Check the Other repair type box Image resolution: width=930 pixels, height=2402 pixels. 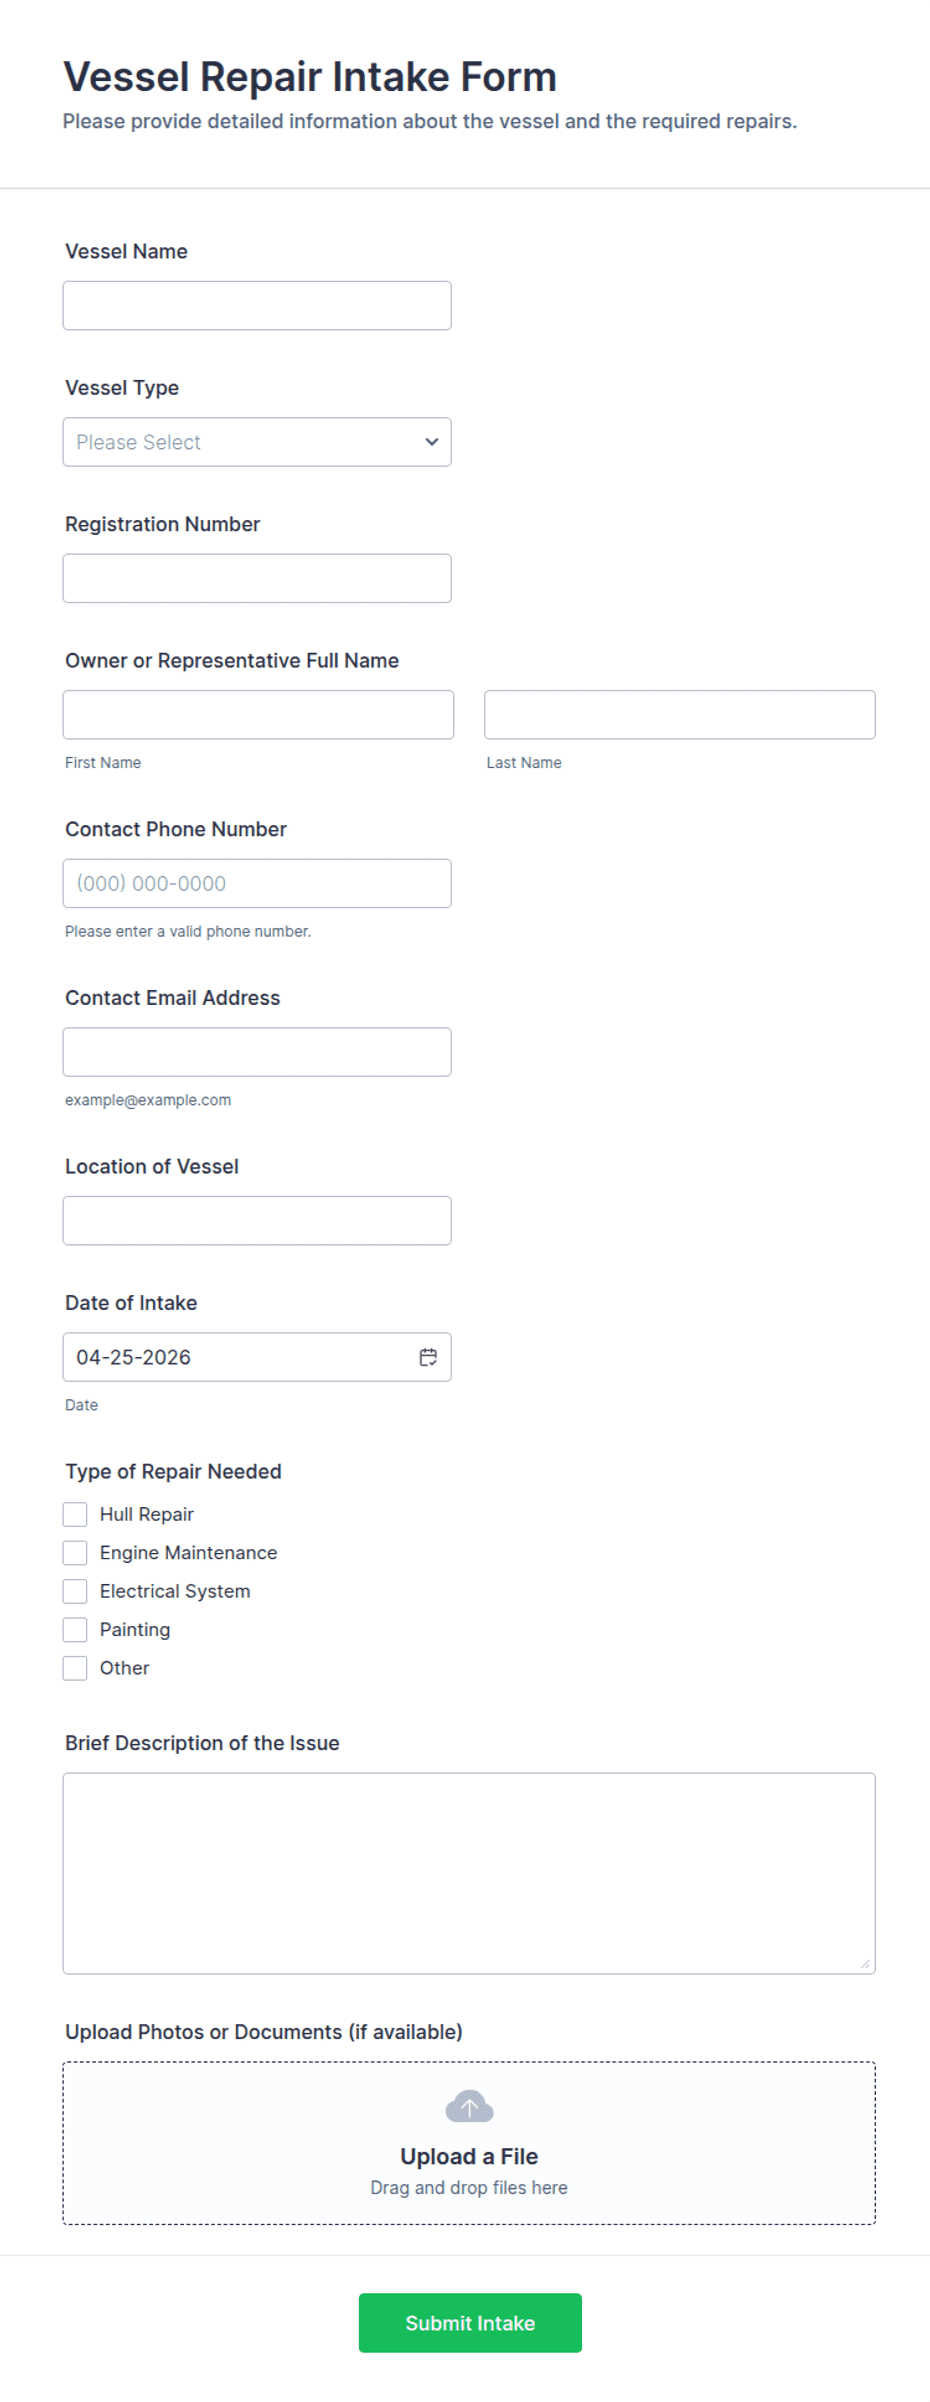[x=75, y=1668]
